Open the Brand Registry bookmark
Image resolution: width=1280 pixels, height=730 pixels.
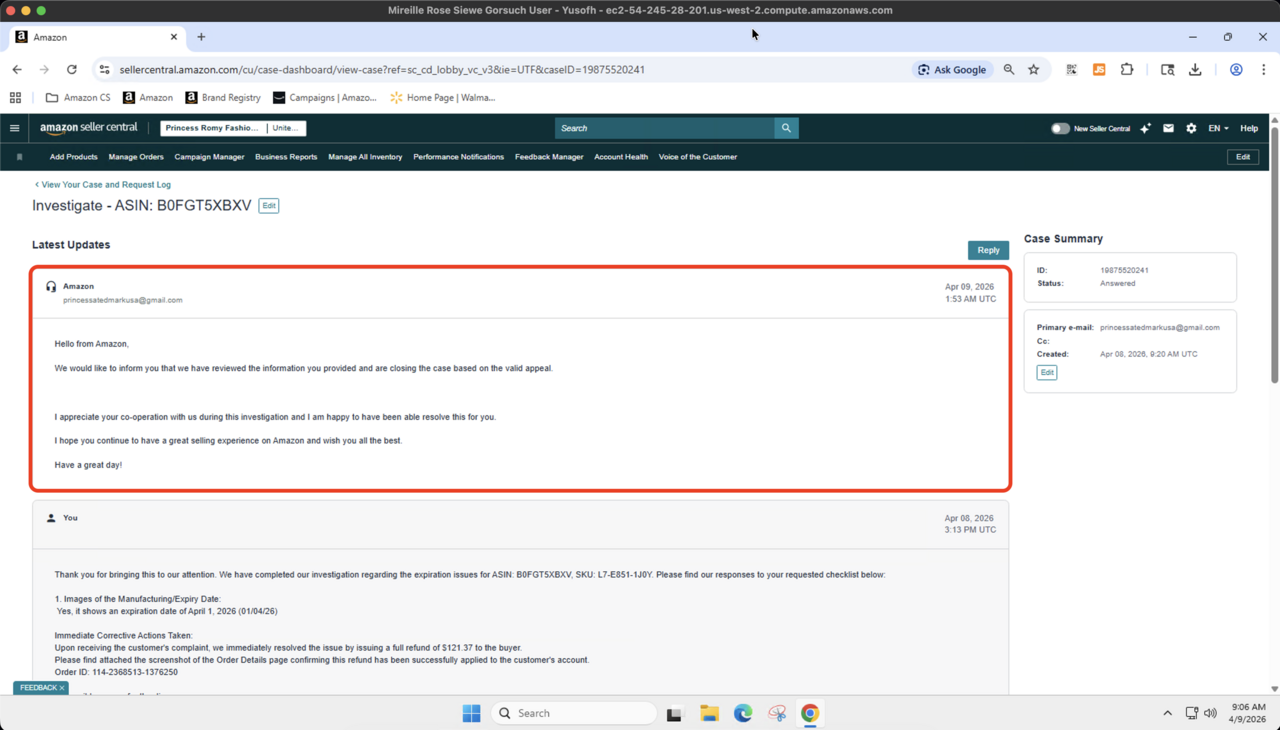[223, 98]
